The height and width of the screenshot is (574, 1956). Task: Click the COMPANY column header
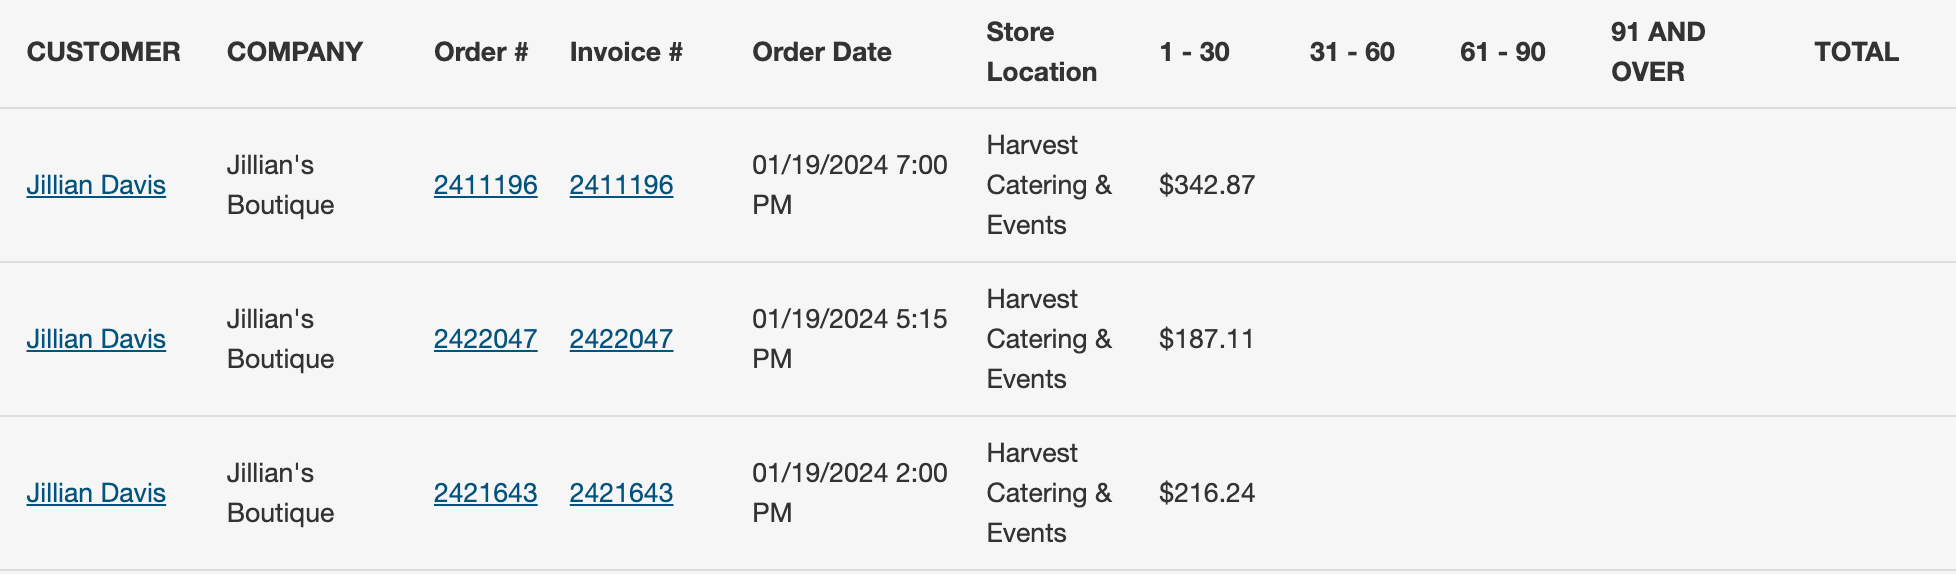click(x=294, y=52)
